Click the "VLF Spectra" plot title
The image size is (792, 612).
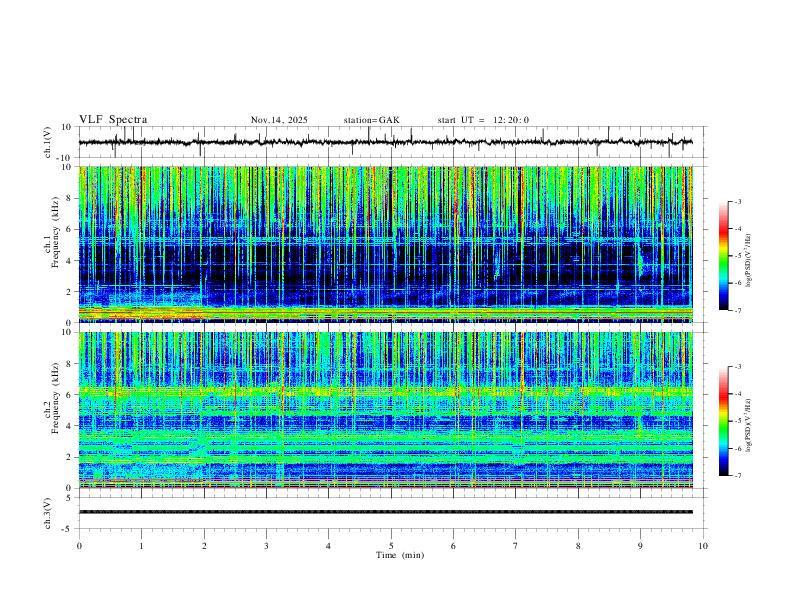(x=113, y=120)
